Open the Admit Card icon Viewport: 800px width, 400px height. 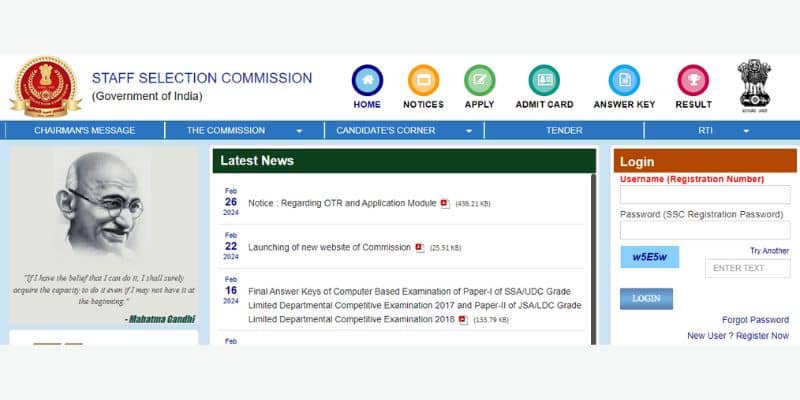tap(544, 81)
